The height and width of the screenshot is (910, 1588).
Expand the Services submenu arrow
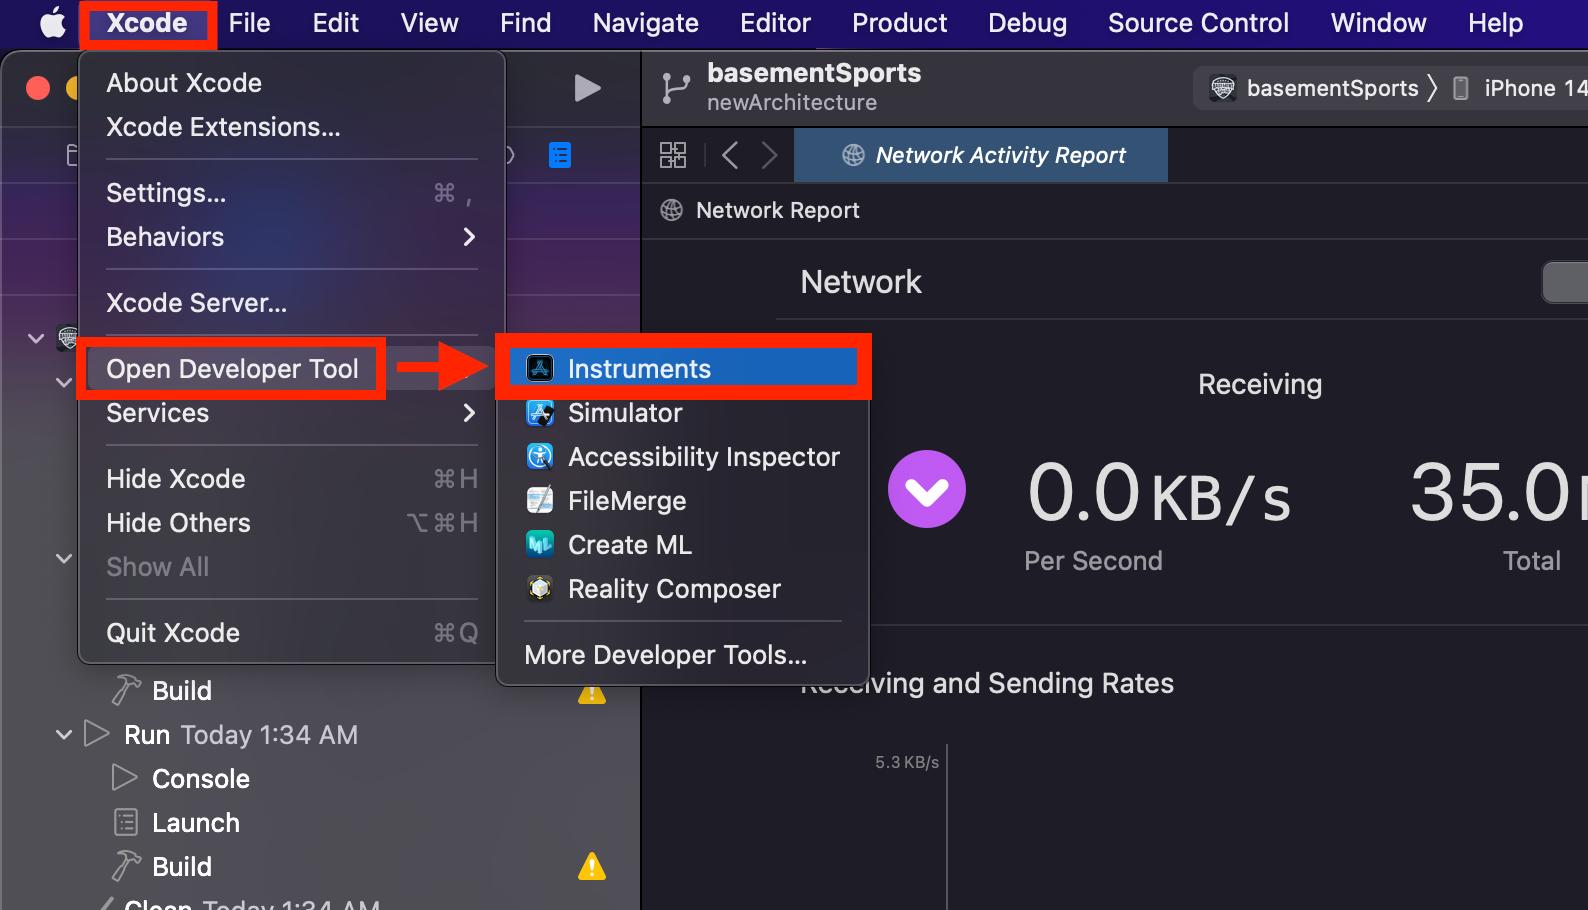pos(469,413)
